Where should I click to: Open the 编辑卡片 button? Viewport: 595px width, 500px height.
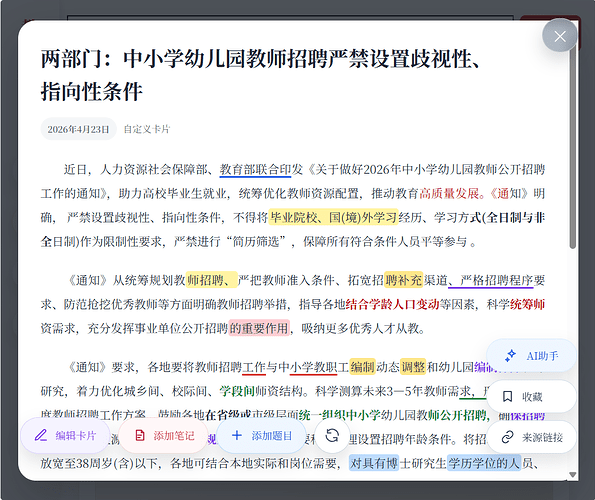[65, 436]
